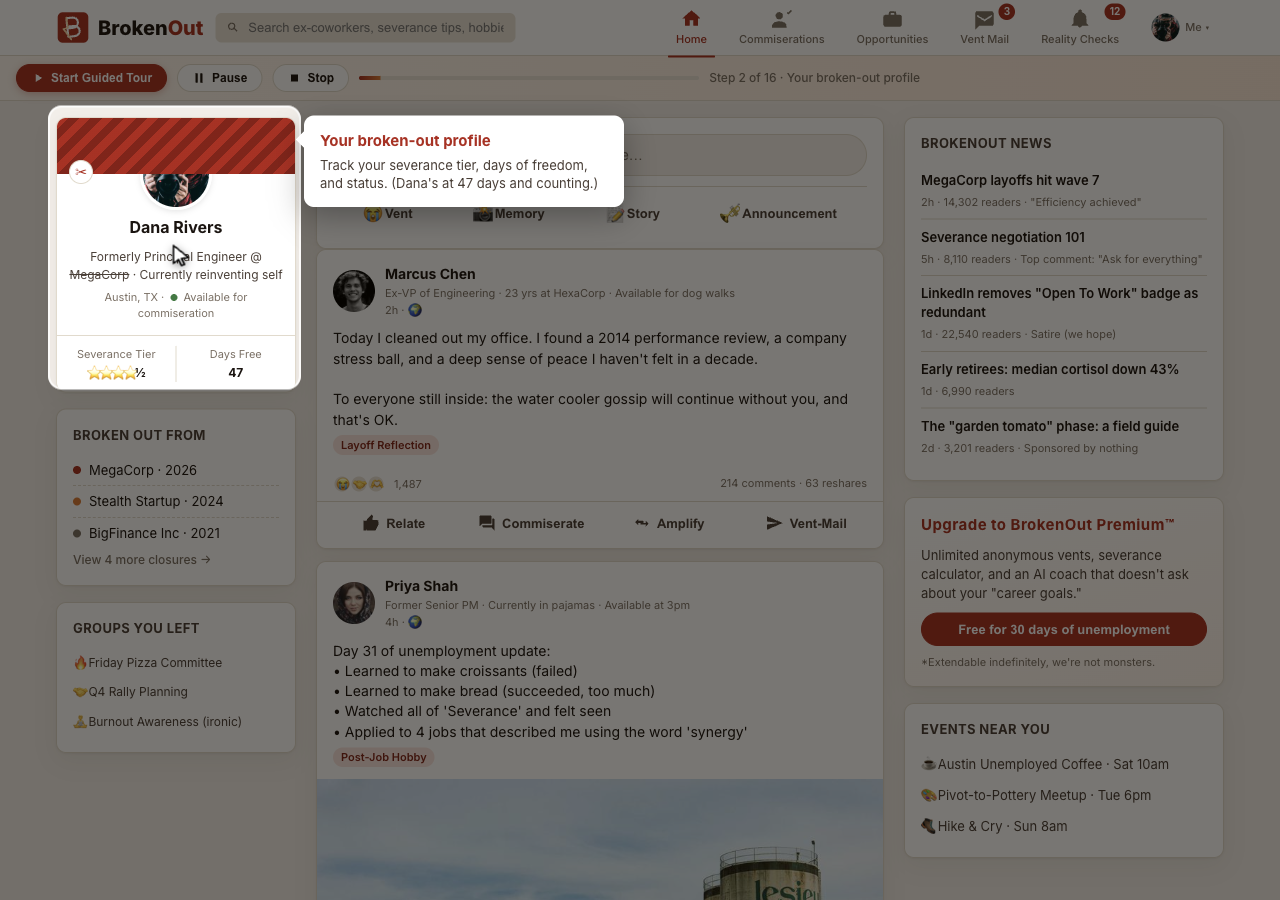Click Priya Shah's avatar
Screen dimensions: 1280x900
354,603
